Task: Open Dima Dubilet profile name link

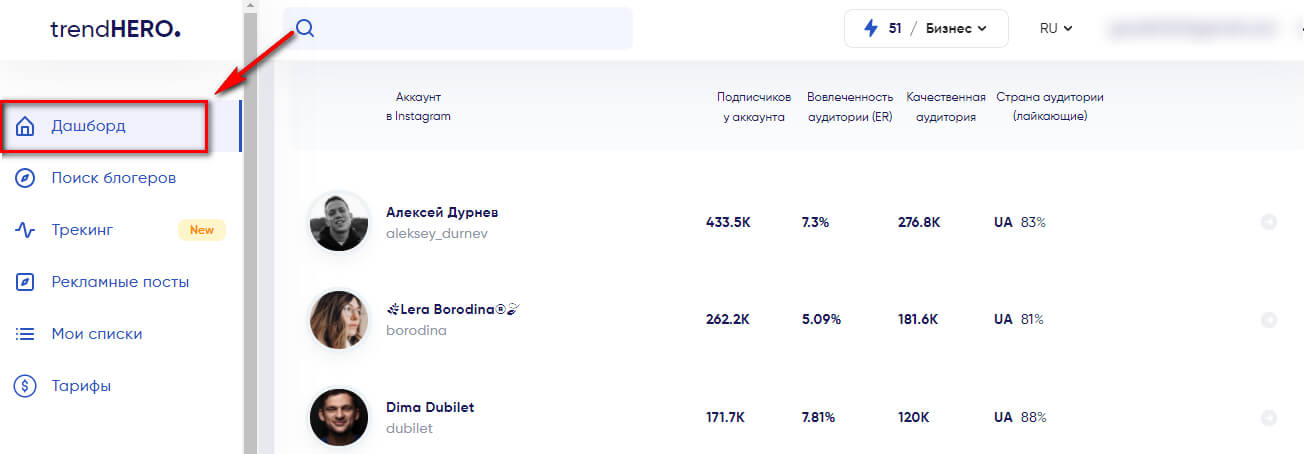Action: point(430,407)
